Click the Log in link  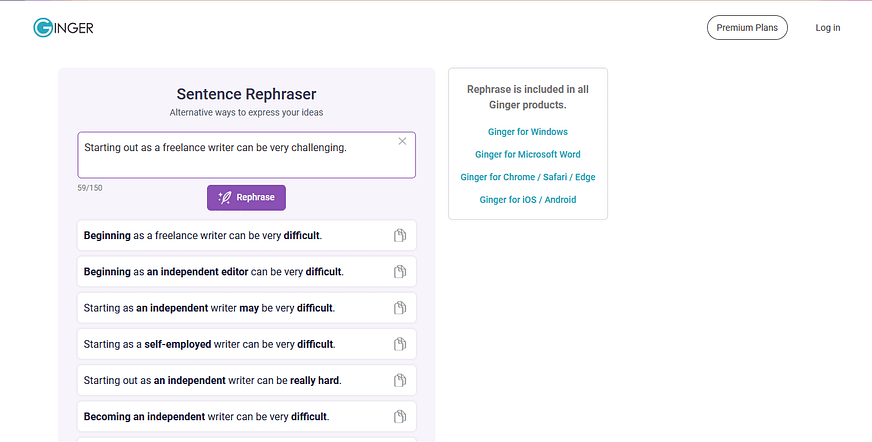point(828,28)
